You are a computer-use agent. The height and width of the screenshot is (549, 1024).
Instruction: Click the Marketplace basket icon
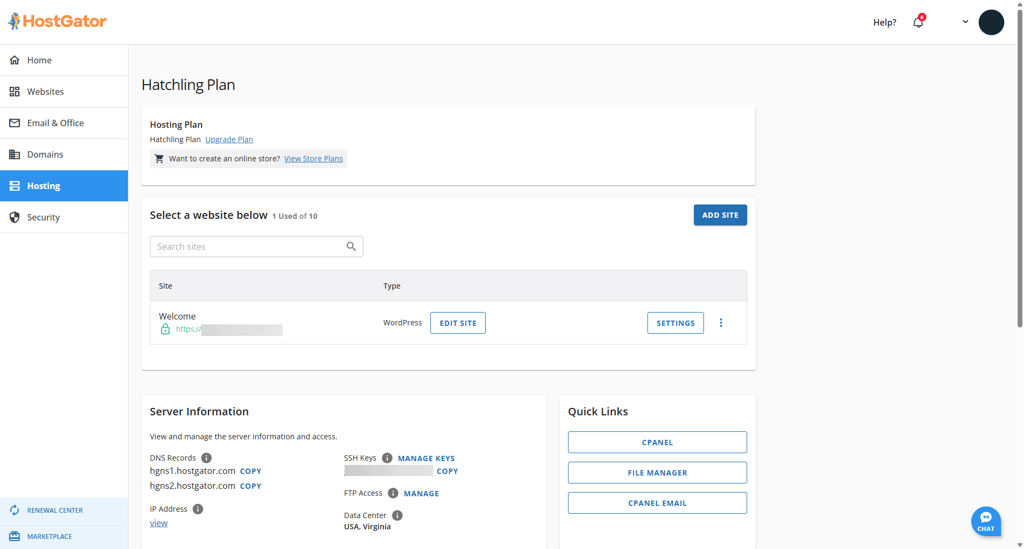(14, 537)
